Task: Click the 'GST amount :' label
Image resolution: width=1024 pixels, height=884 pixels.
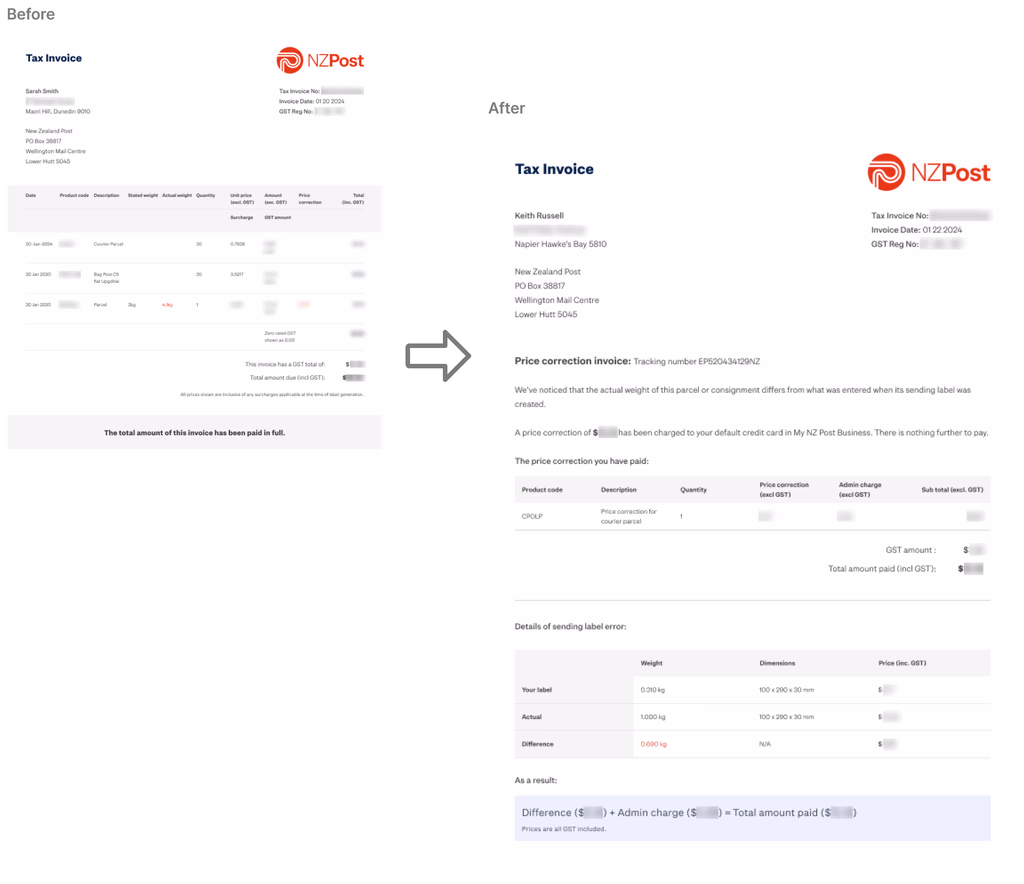Action: tap(910, 550)
